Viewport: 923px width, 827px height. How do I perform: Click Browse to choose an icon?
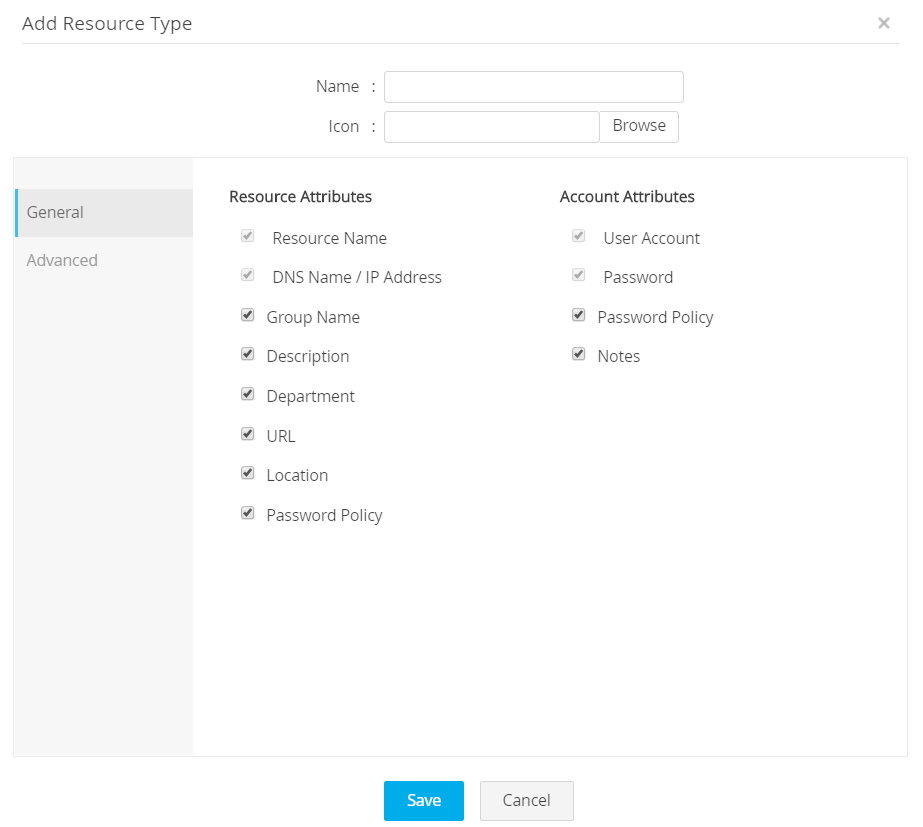click(x=639, y=126)
